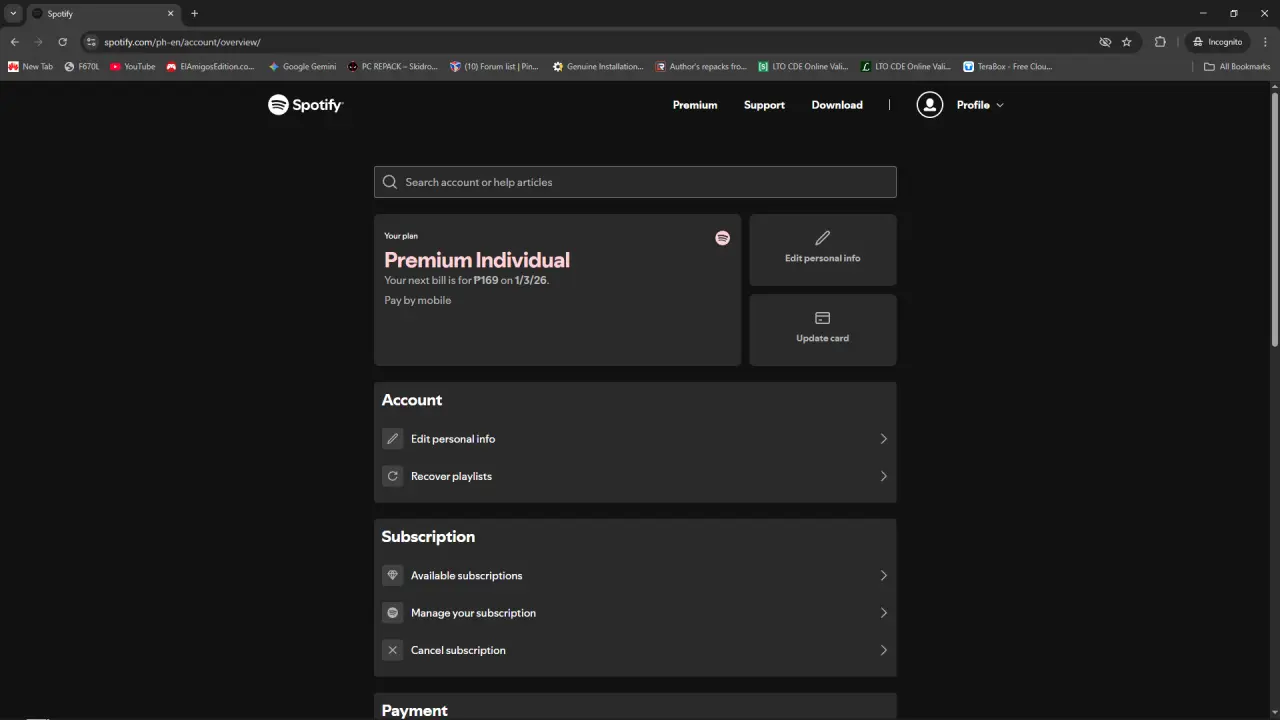Bookmark this page with the star icon
The image size is (1280, 720).
click(1127, 42)
